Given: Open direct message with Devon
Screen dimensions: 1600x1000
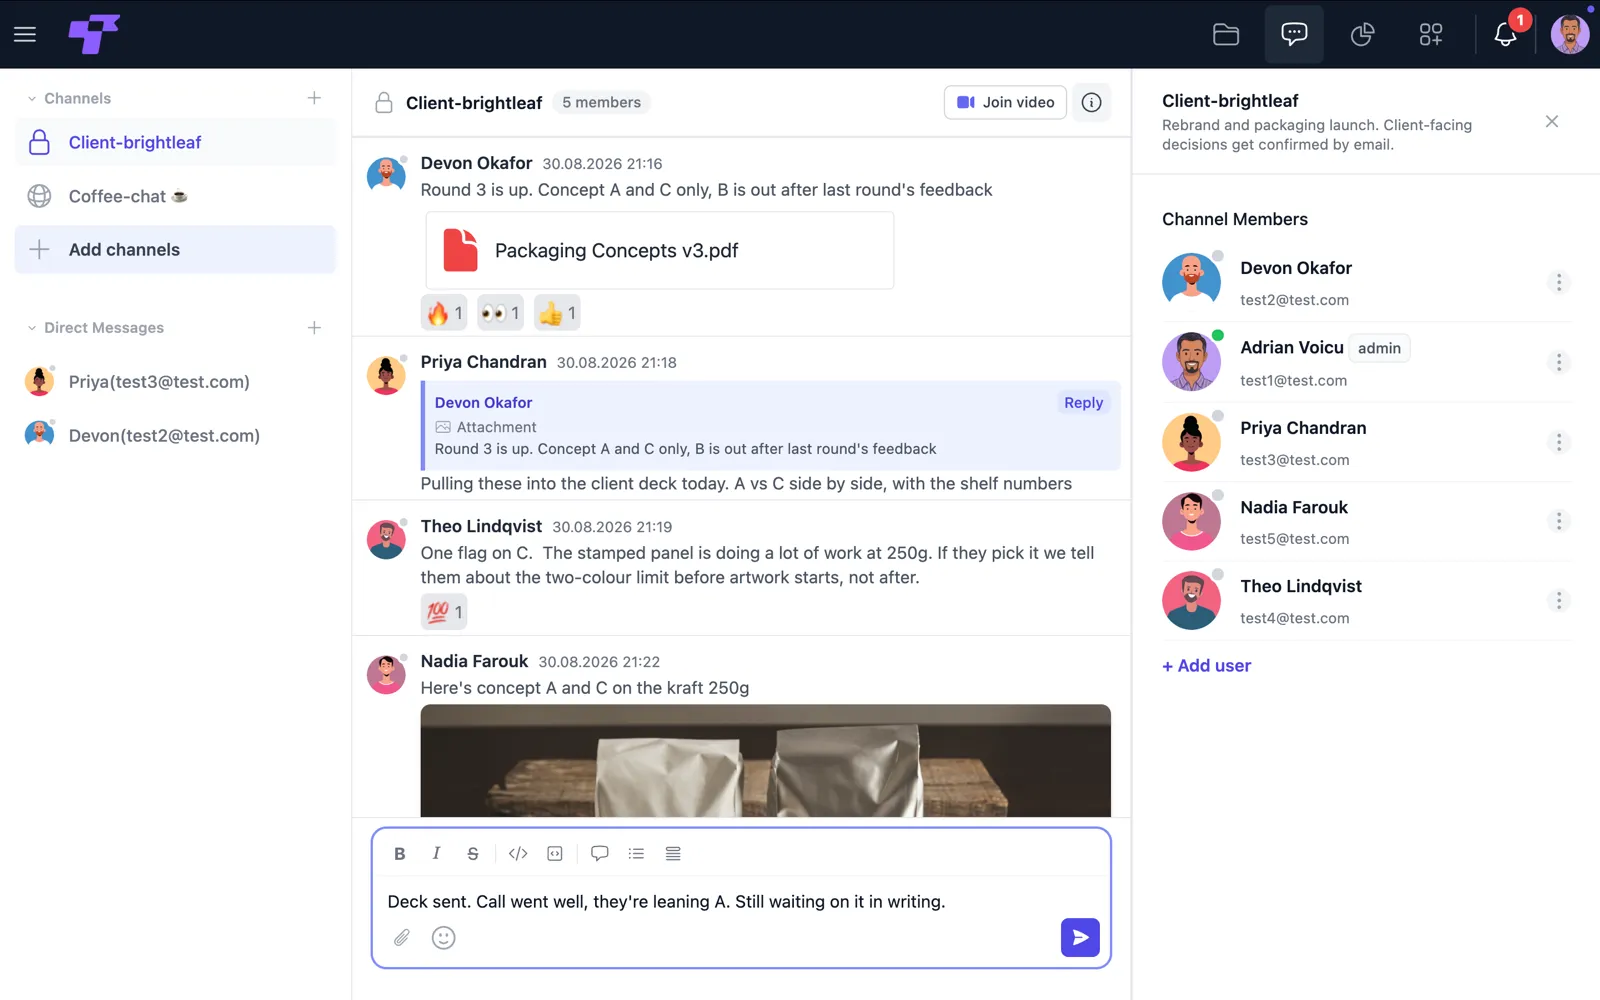Looking at the screenshot, I should [175, 436].
